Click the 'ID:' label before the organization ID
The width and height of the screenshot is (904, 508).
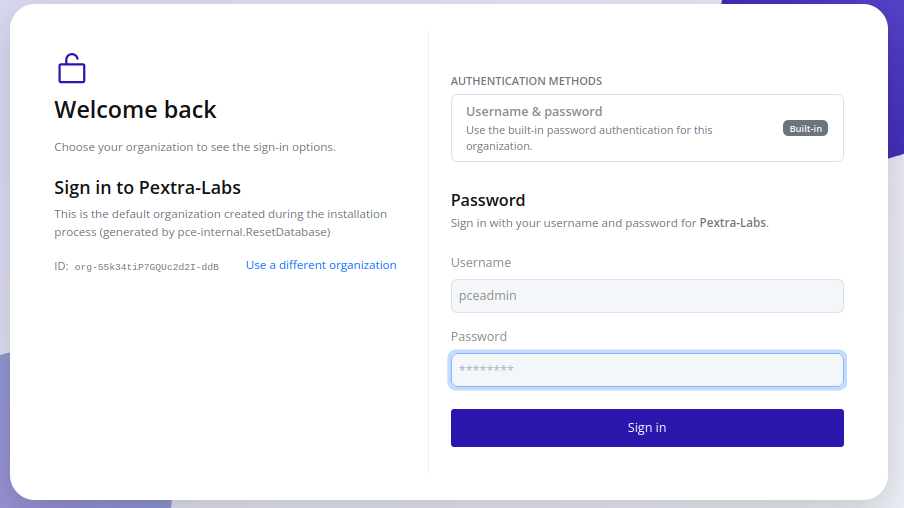tap(61, 266)
